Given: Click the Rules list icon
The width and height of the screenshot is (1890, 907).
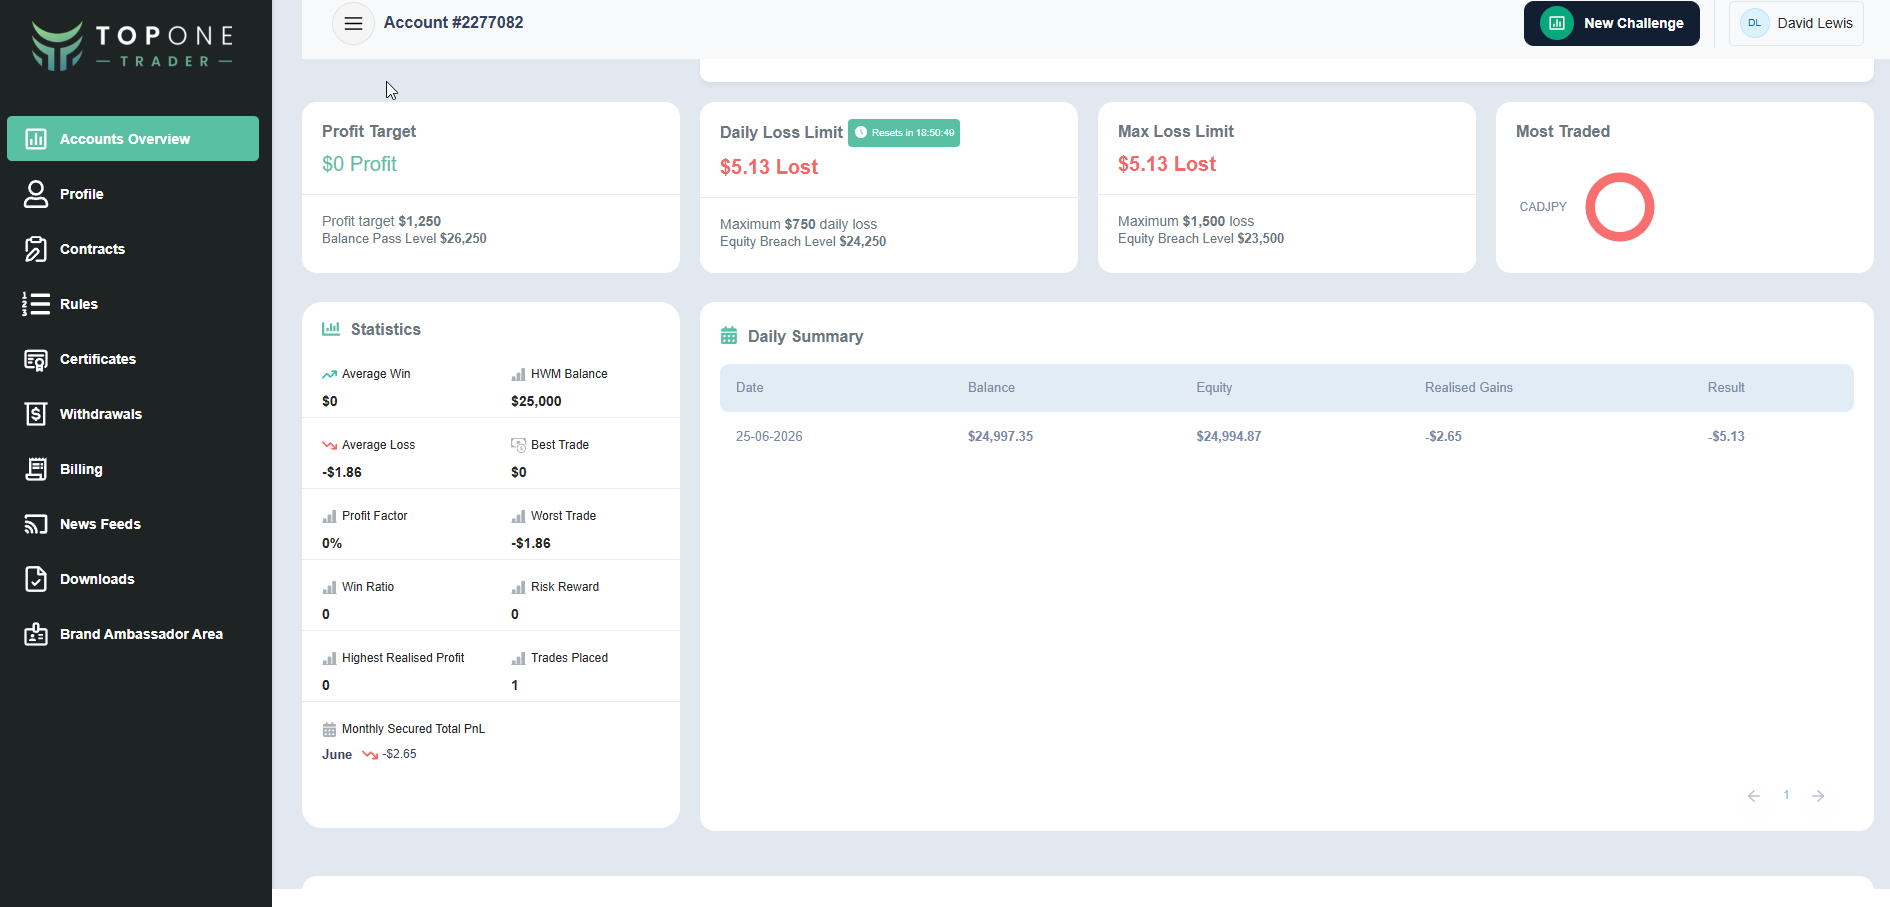Looking at the screenshot, I should pos(36,304).
